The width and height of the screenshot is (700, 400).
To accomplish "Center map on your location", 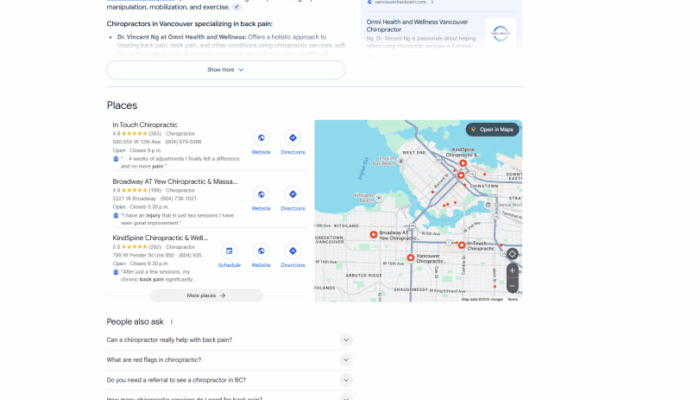I will (512, 254).
